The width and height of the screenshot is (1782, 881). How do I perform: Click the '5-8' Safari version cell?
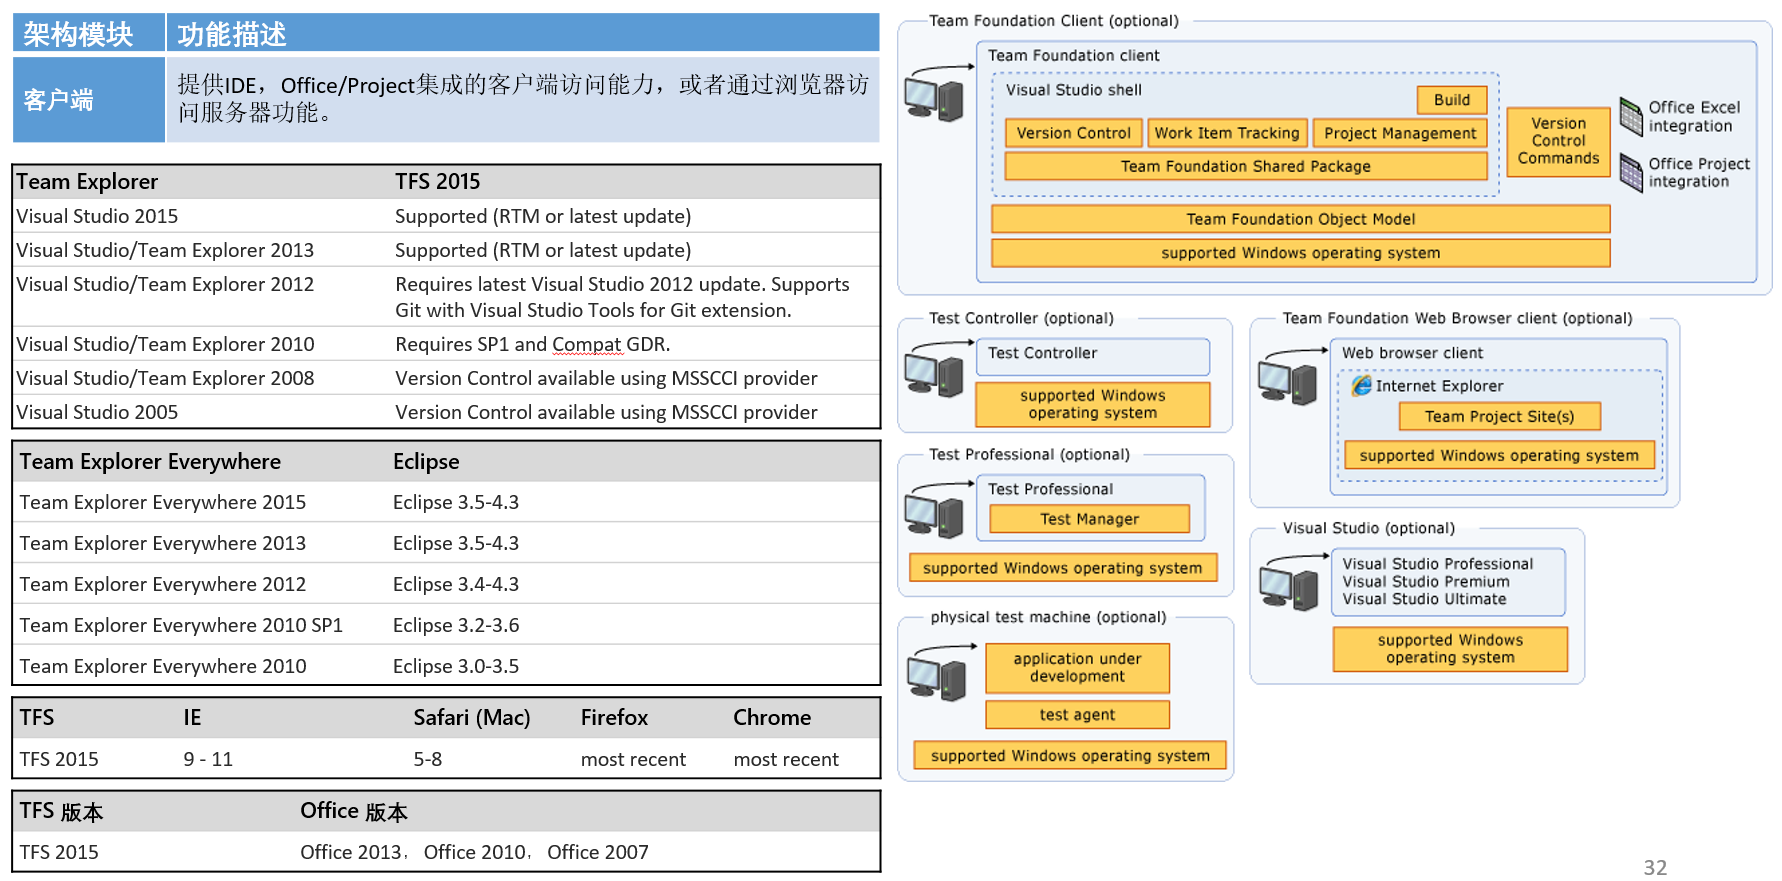pyautogui.click(x=428, y=760)
